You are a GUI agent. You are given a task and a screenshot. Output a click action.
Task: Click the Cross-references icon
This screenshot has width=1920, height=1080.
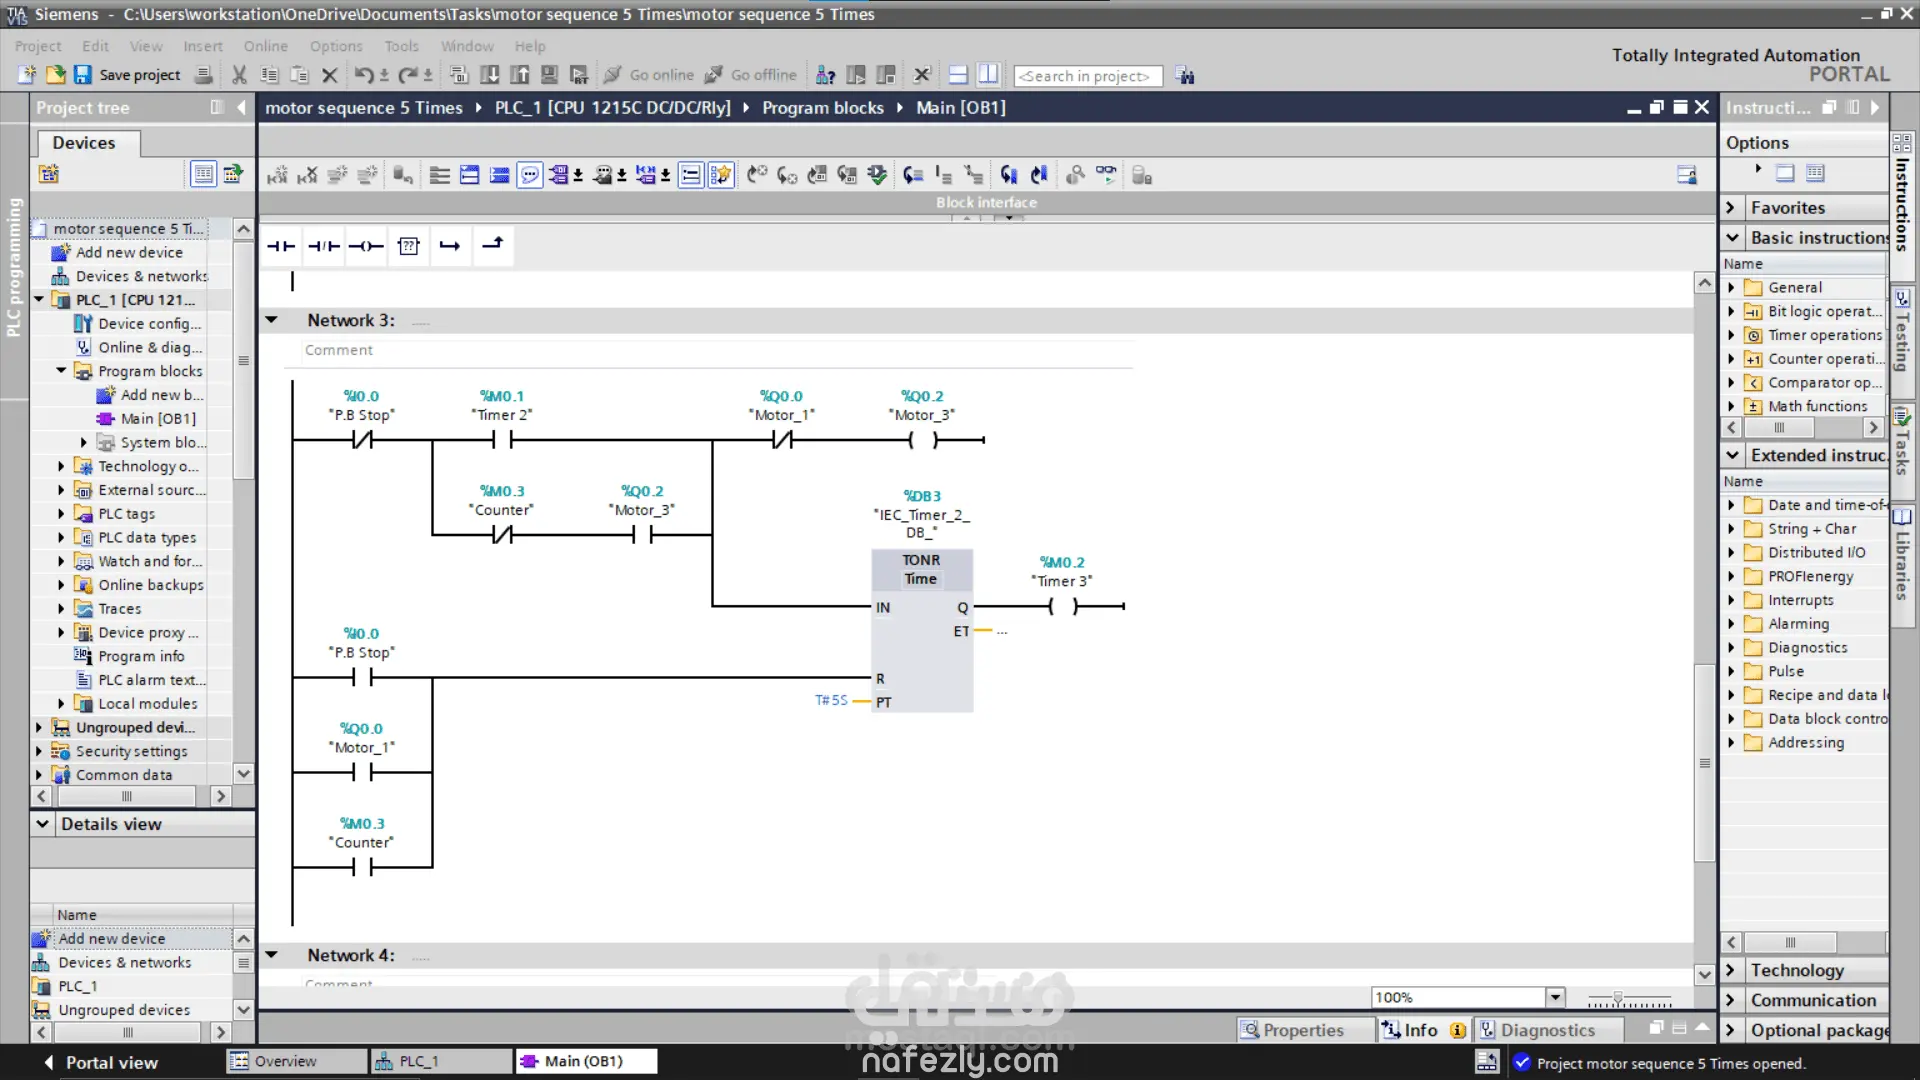pos(922,75)
